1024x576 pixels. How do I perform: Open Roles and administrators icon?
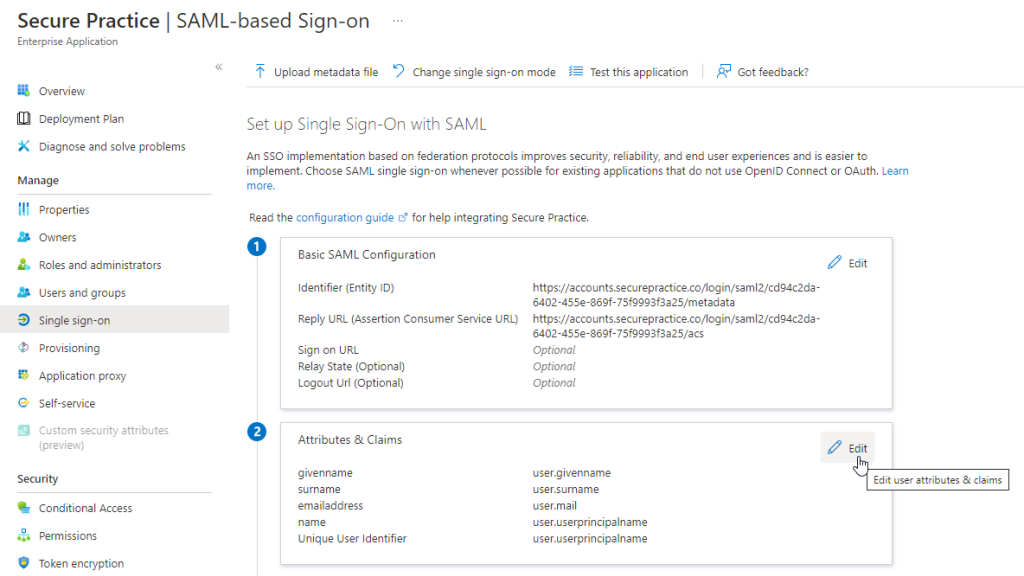pyautogui.click(x=24, y=265)
